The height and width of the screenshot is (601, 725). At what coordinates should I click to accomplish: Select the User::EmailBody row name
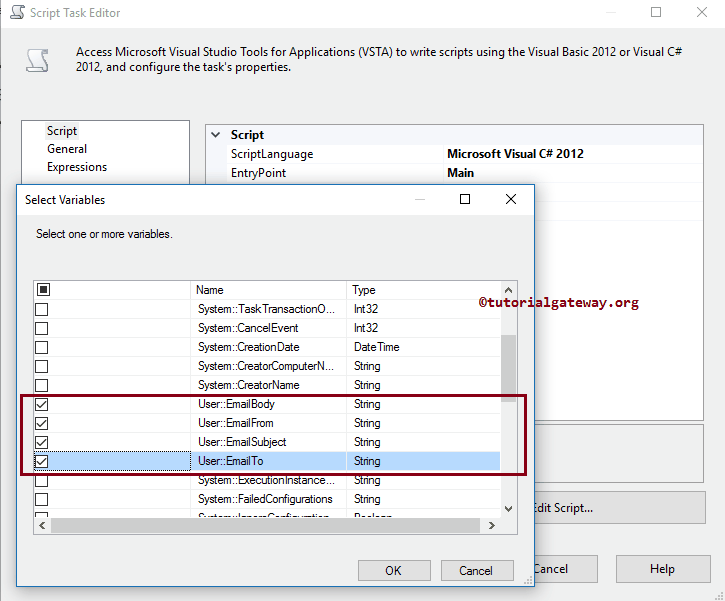pos(236,404)
